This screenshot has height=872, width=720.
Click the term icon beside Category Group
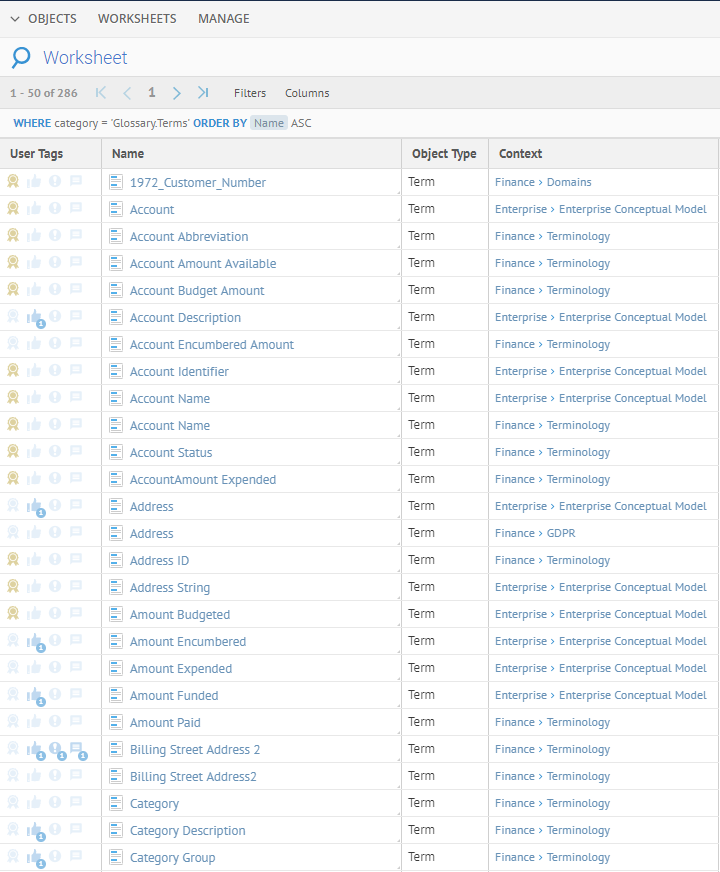click(116, 858)
